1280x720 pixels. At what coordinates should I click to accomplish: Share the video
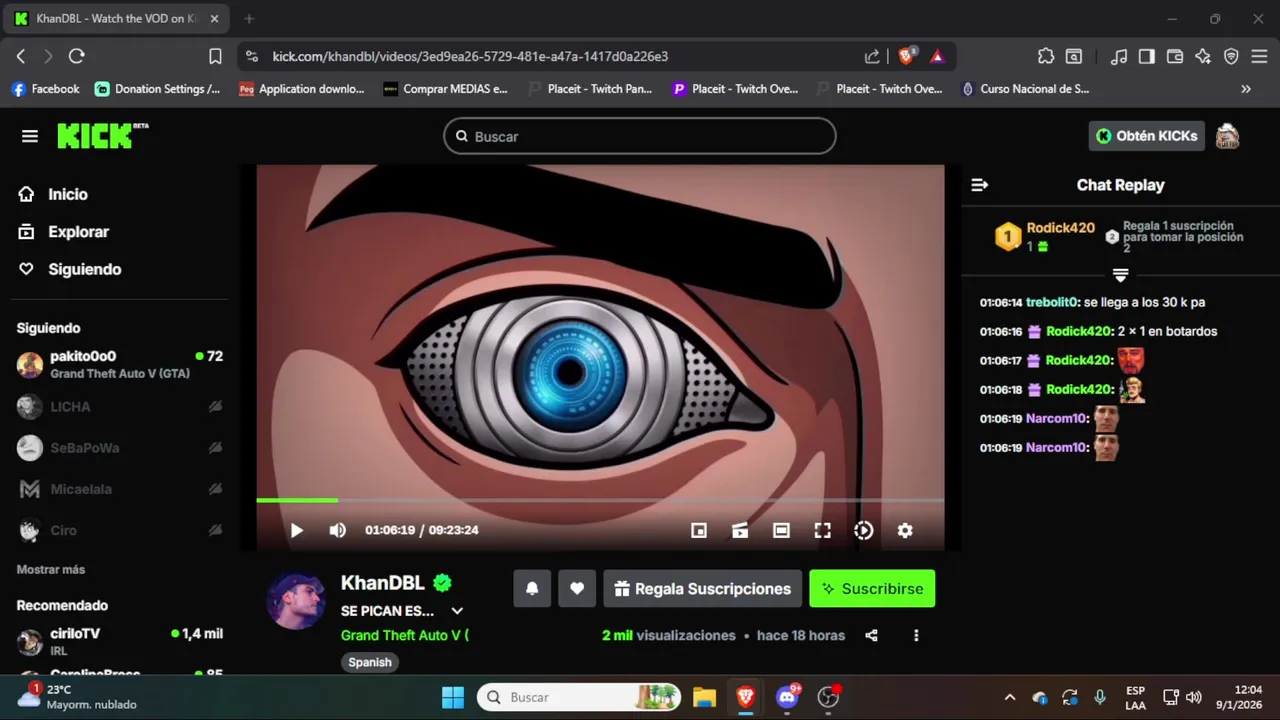(x=871, y=635)
